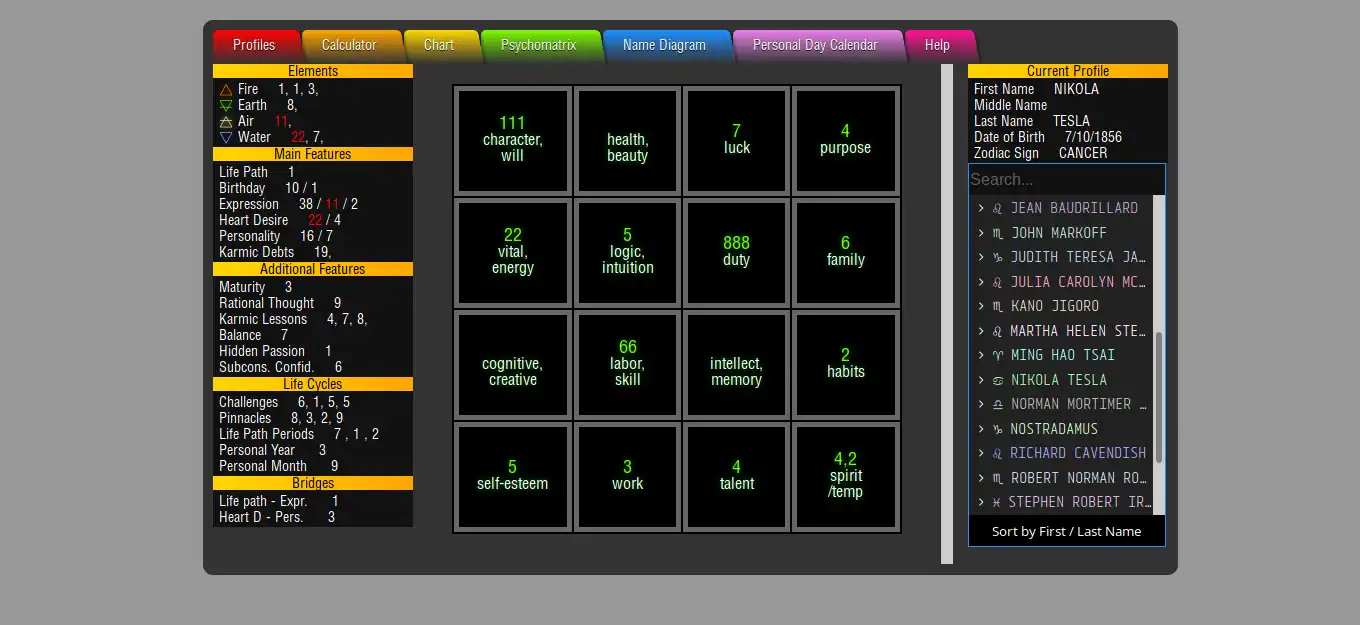Select the Psychomatrix tab
This screenshot has width=1360, height=625.
539,45
